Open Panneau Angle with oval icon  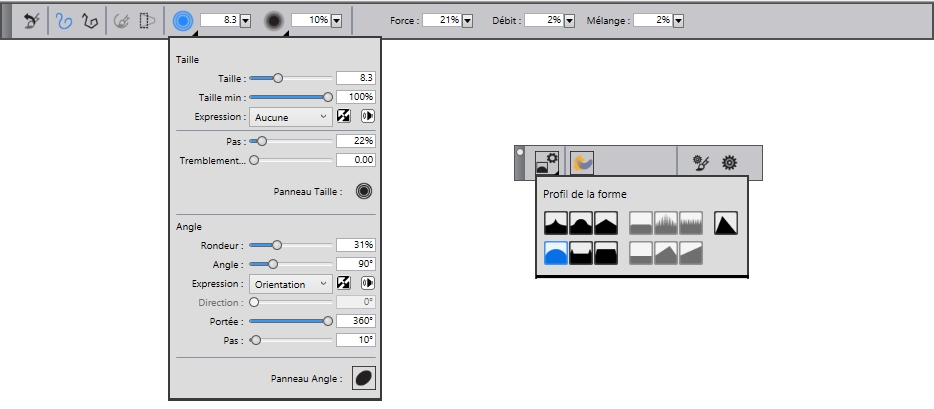coord(363,378)
